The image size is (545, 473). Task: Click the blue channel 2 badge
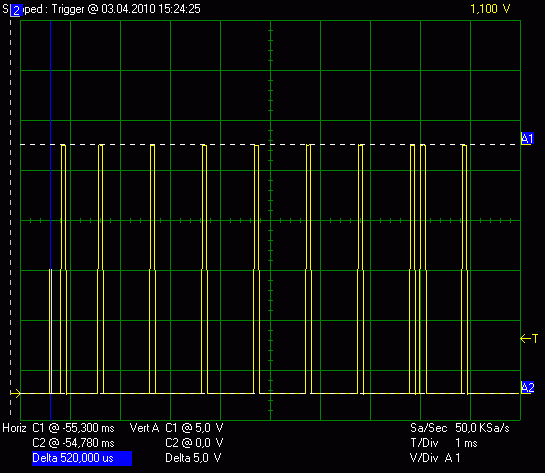click(16, 10)
